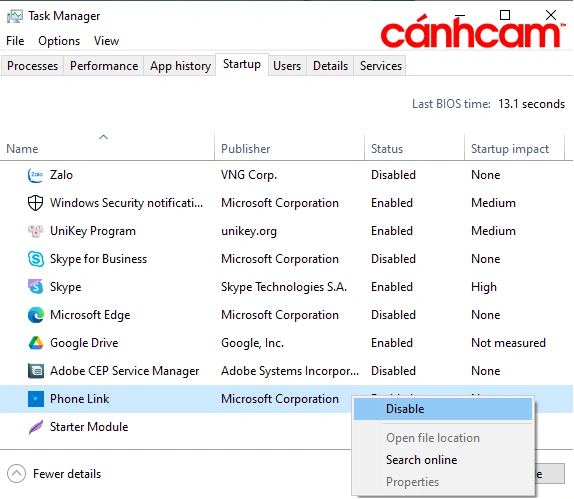The image size is (574, 499).
Task: Choose Search online in context menu
Action: (x=443, y=460)
